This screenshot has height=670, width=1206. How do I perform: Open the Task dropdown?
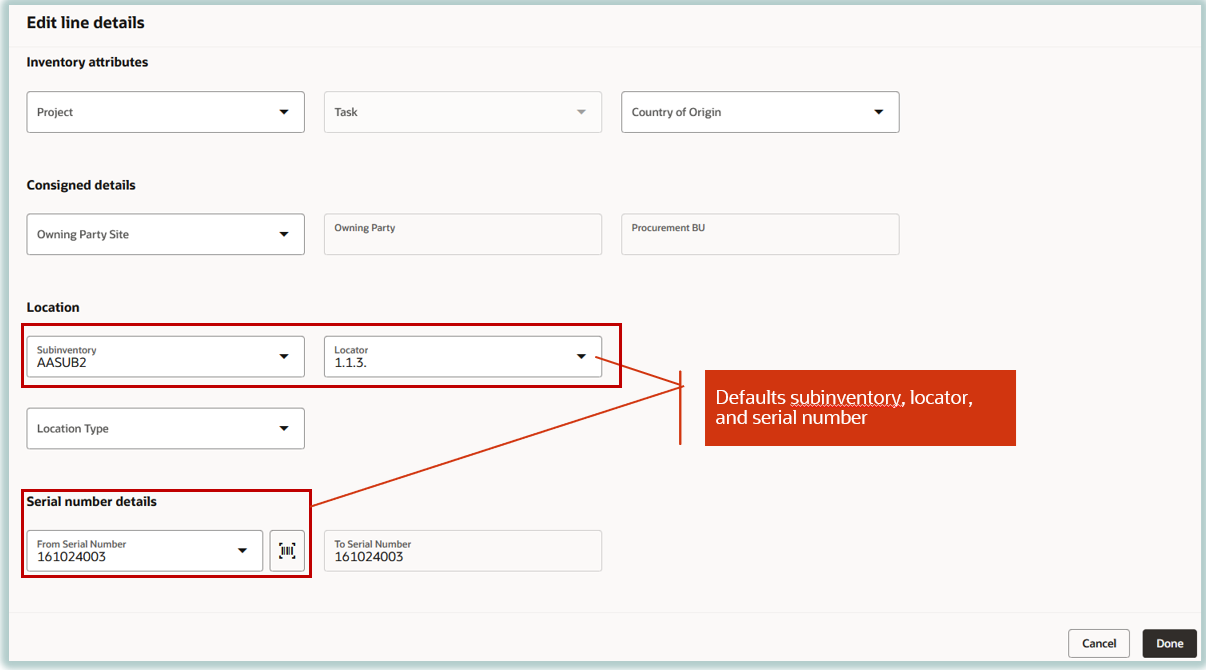pyautogui.click(x=463, y=112)
